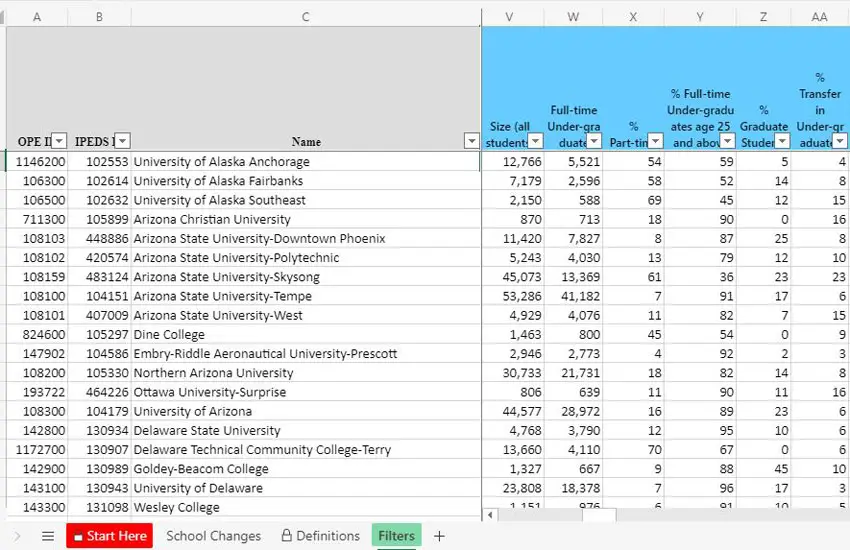Select University of Delaware cell
Screen dimensions: 850x550
(x=306, y=488)
